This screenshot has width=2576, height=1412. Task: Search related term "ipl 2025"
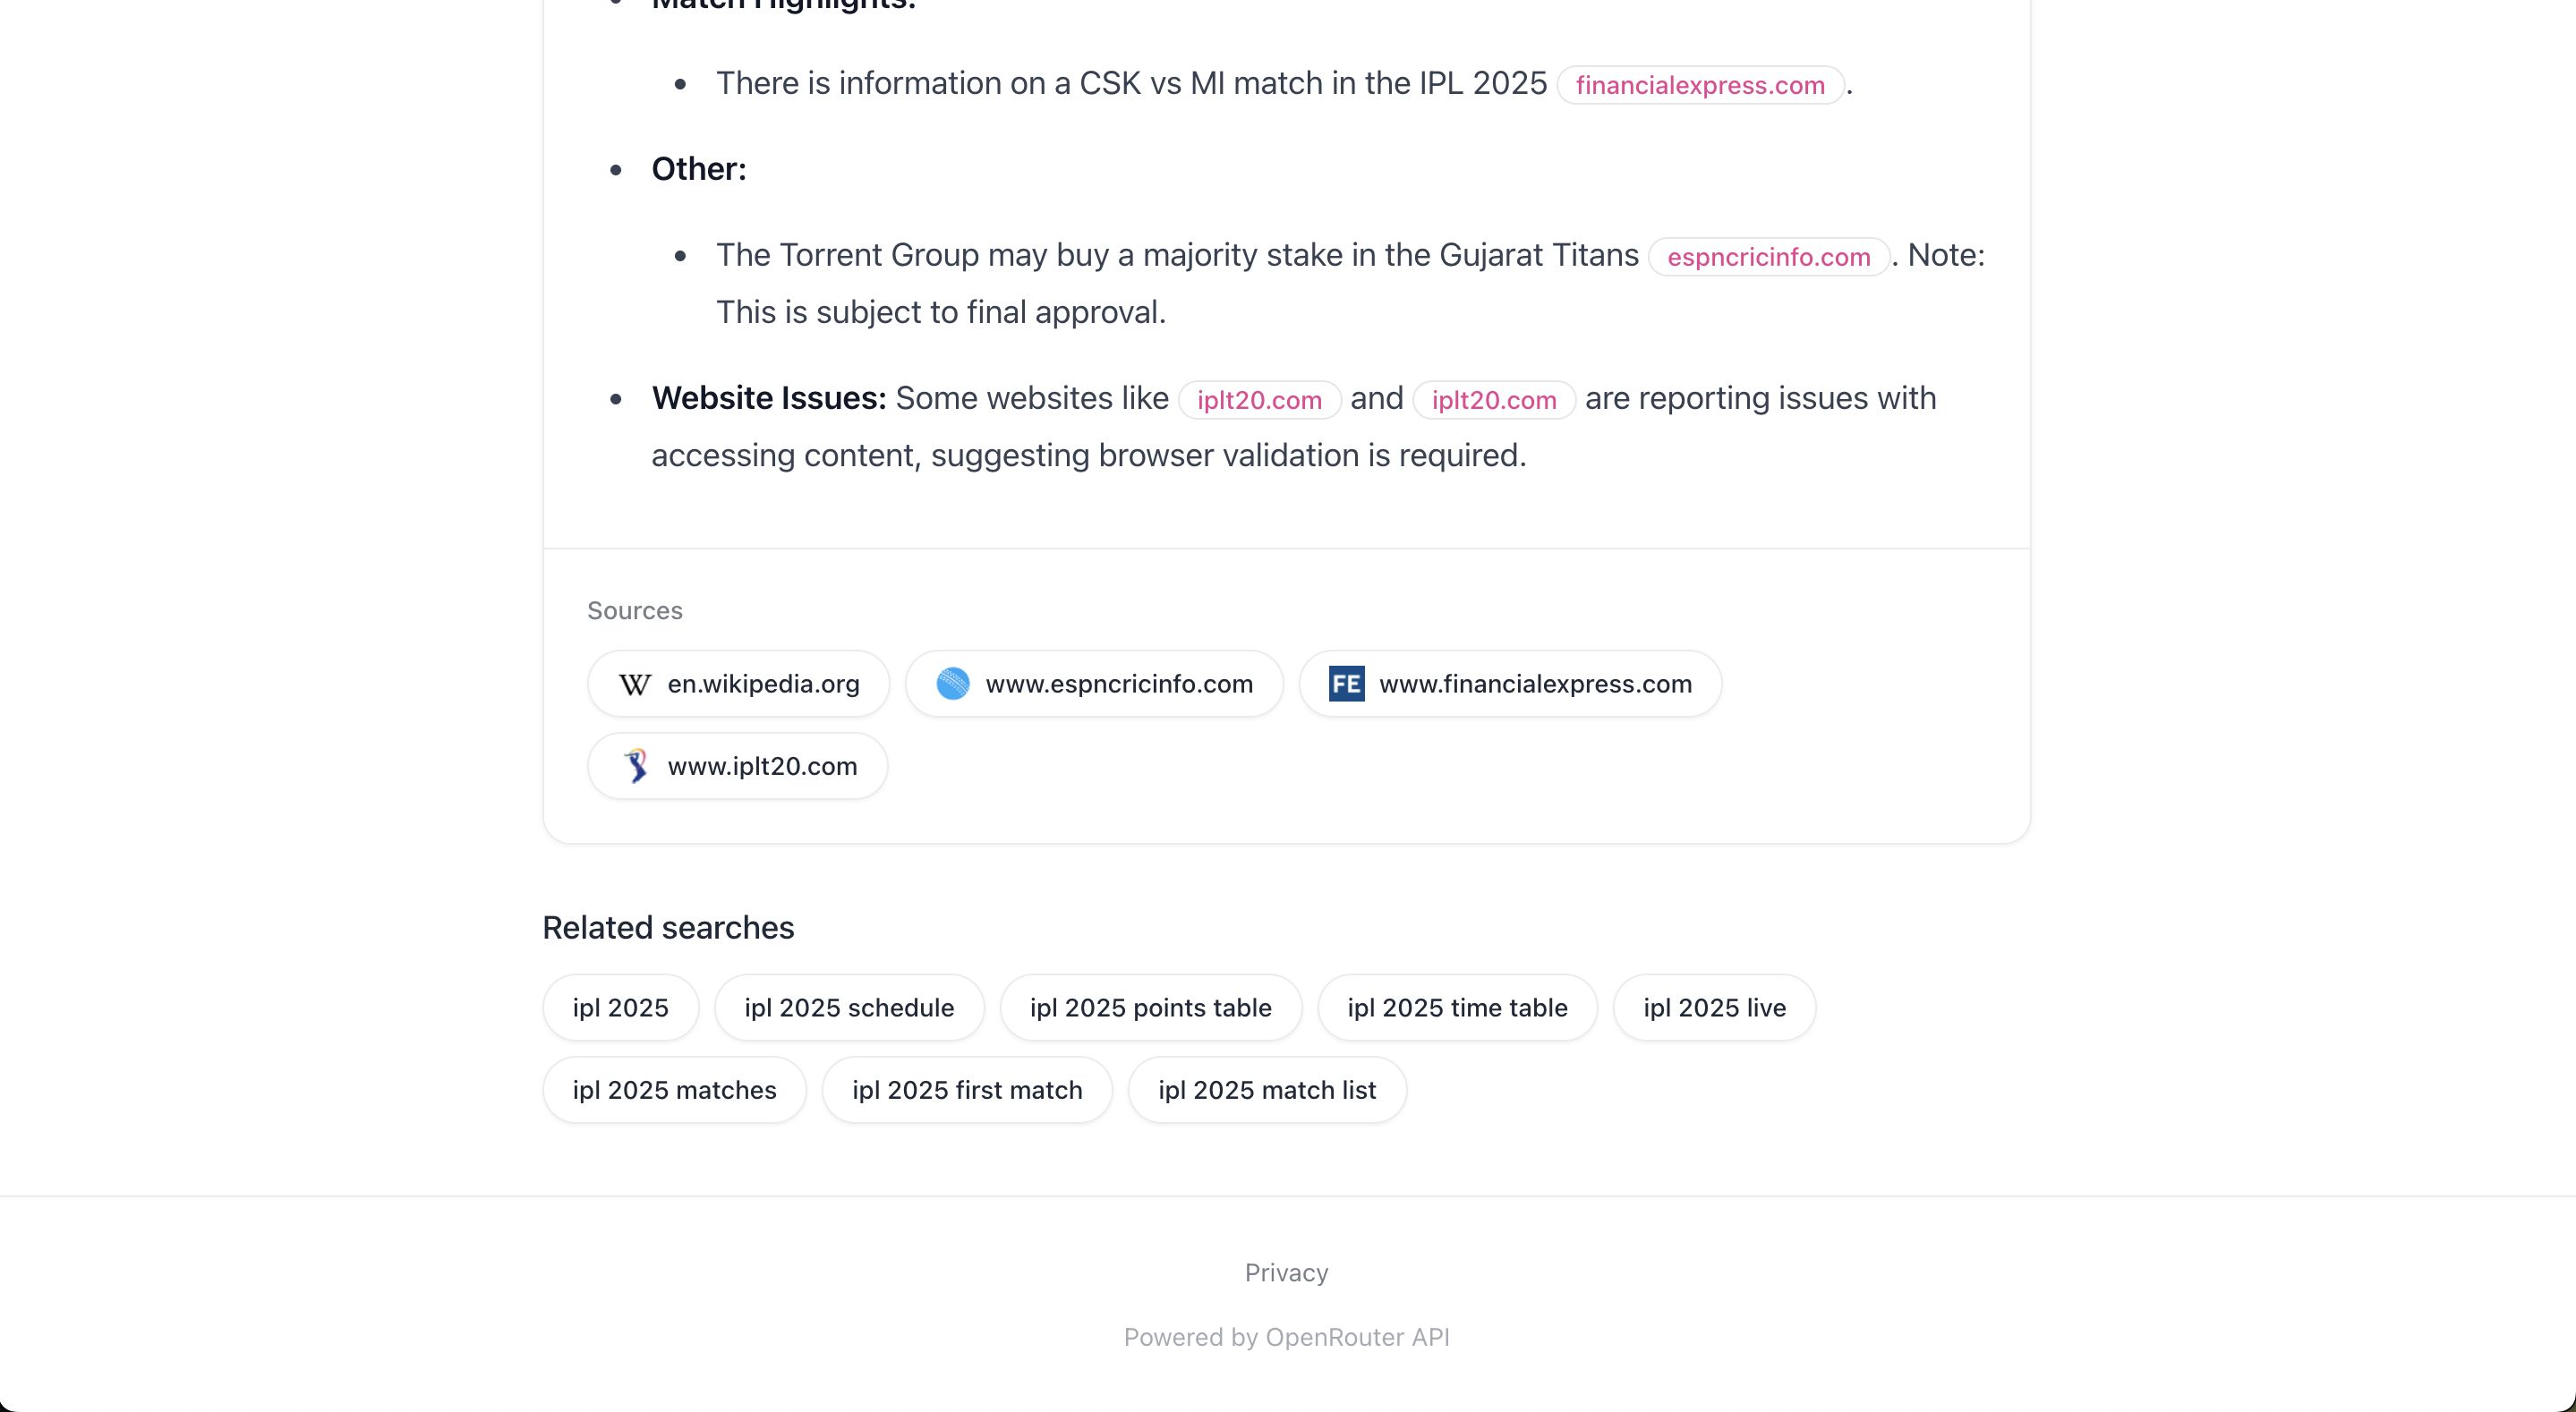click(620, 1008)
